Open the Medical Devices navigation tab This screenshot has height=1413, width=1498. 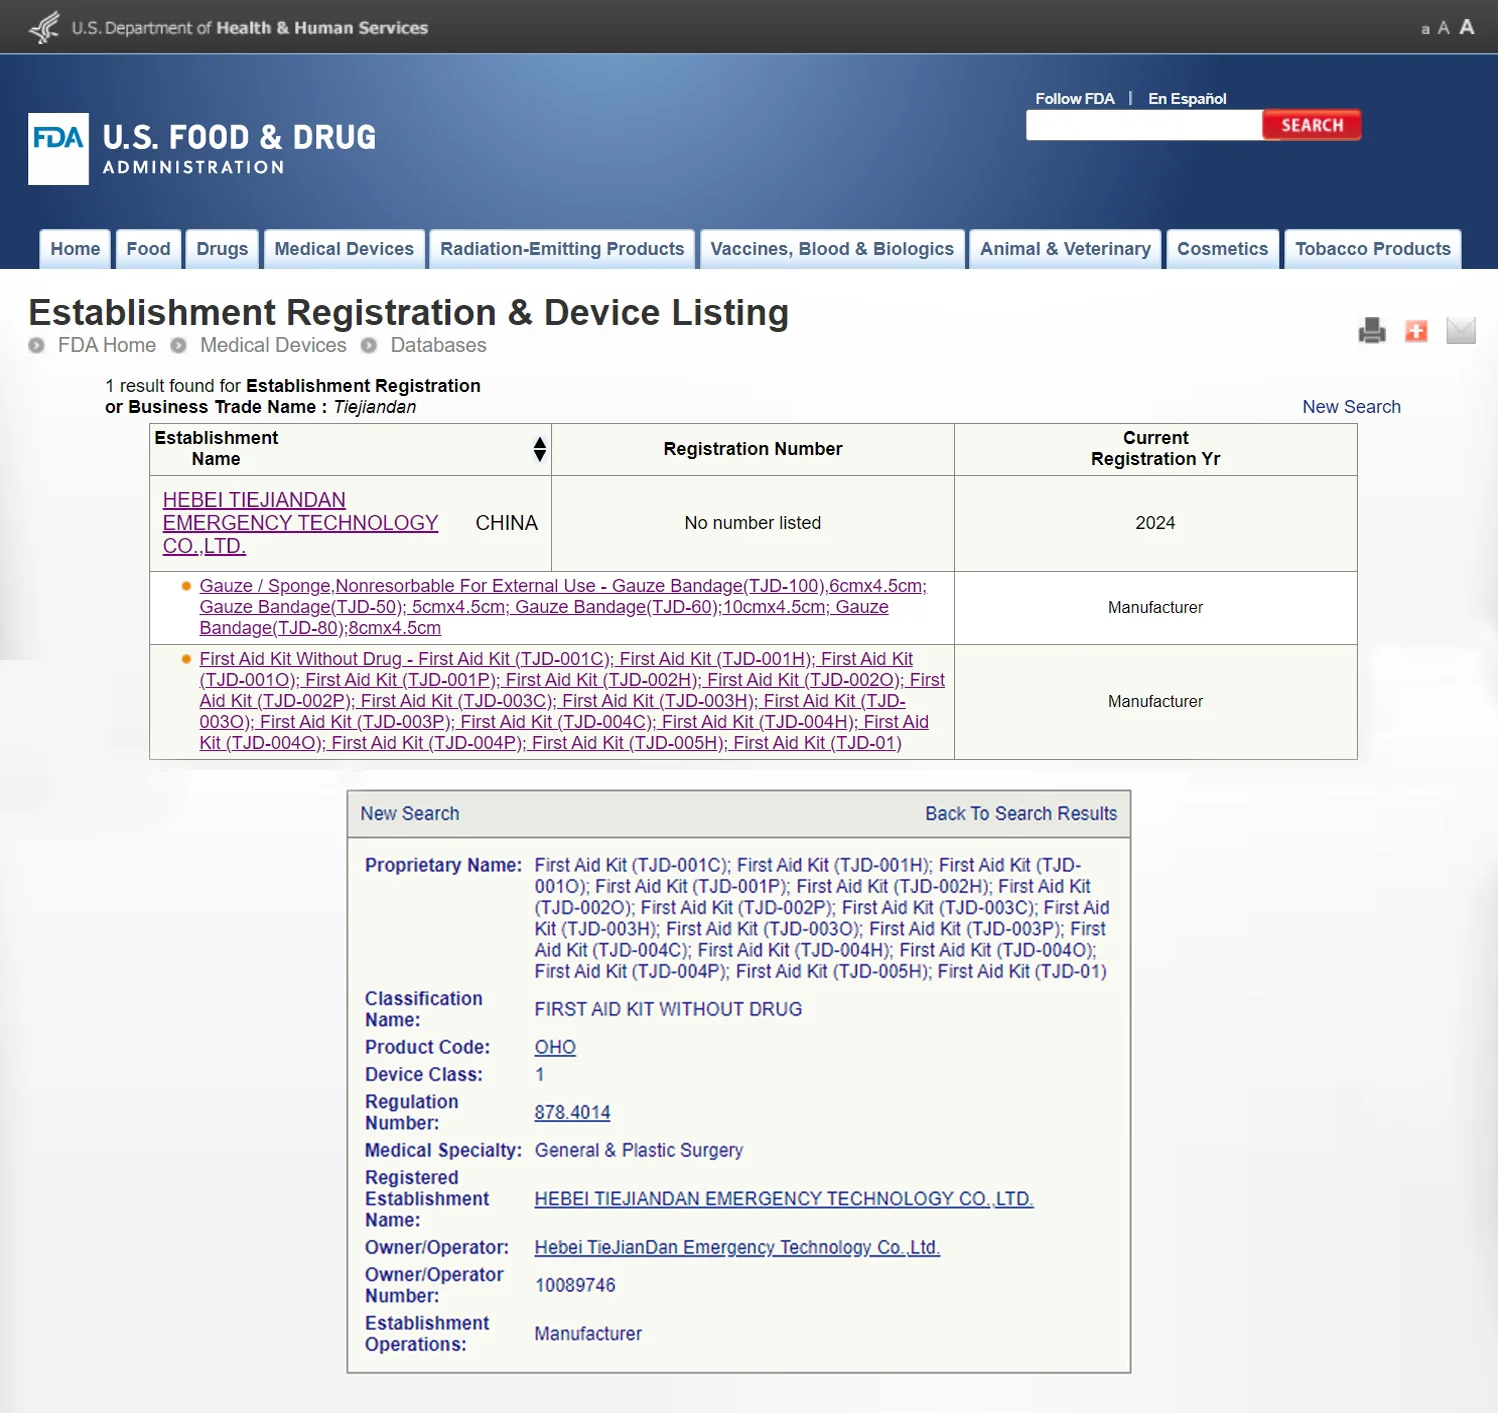344,249
